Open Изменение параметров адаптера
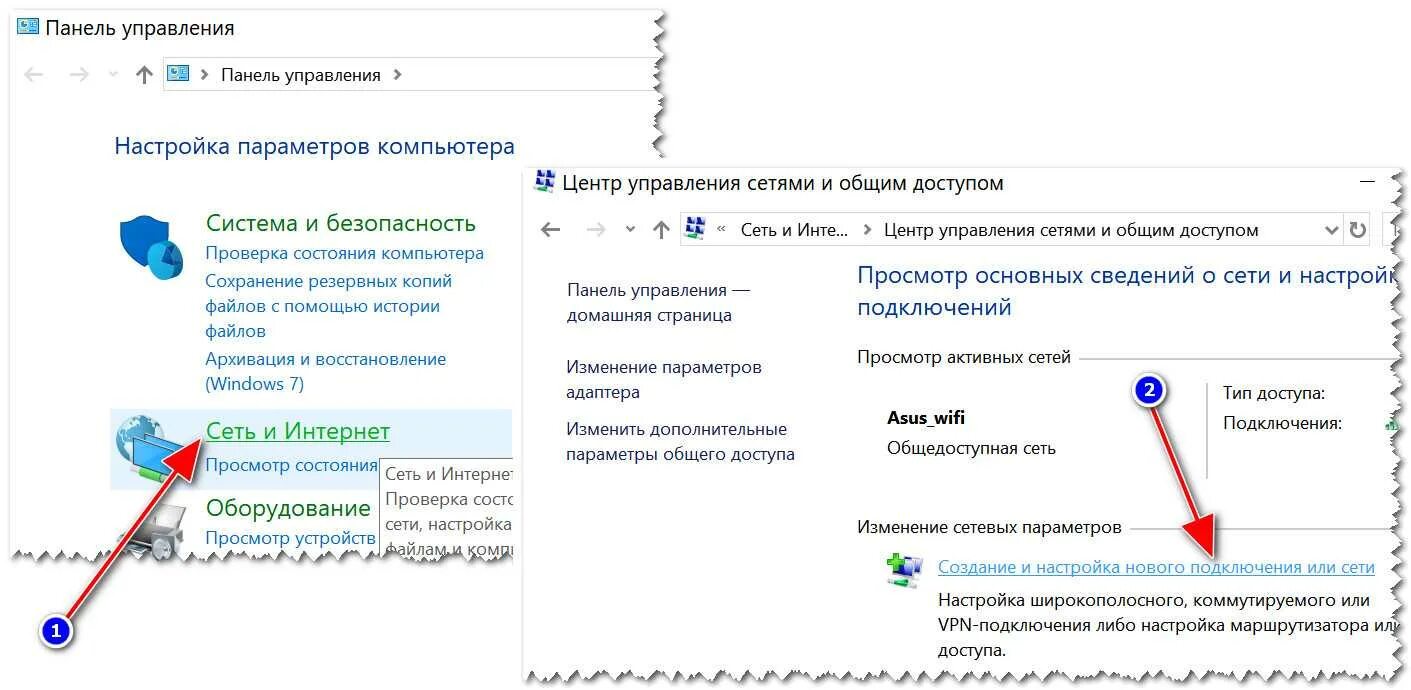This screenshot has width=1411, height=690. click(664, 379)
